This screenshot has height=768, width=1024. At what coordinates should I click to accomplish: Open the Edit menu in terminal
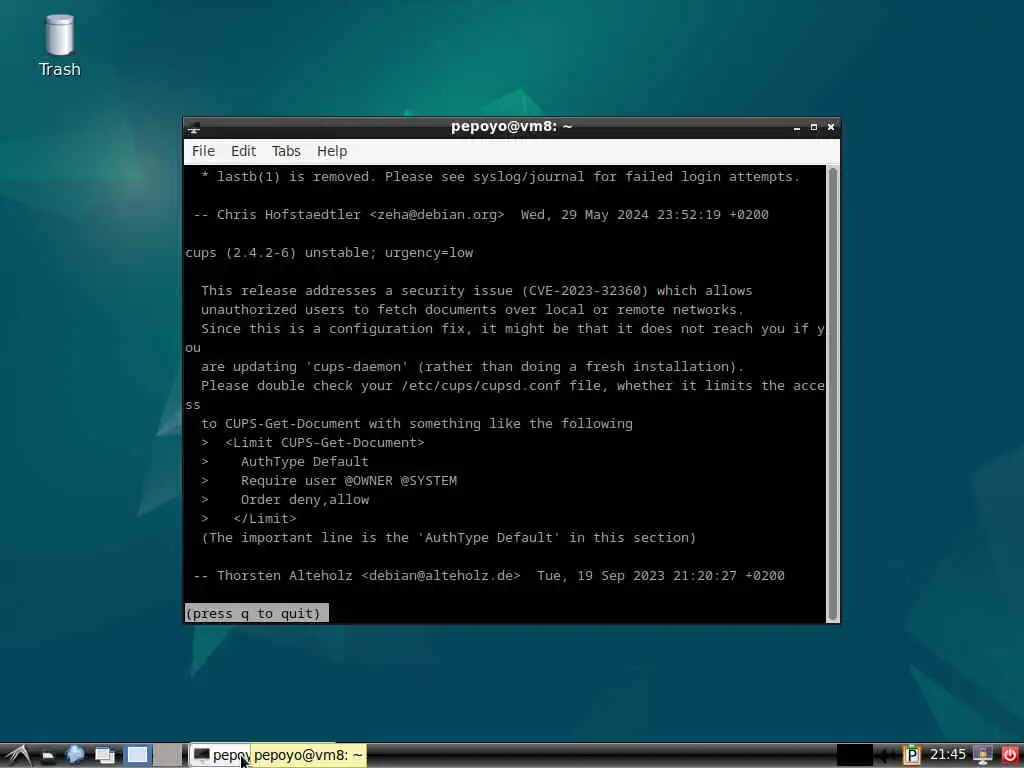243,151
